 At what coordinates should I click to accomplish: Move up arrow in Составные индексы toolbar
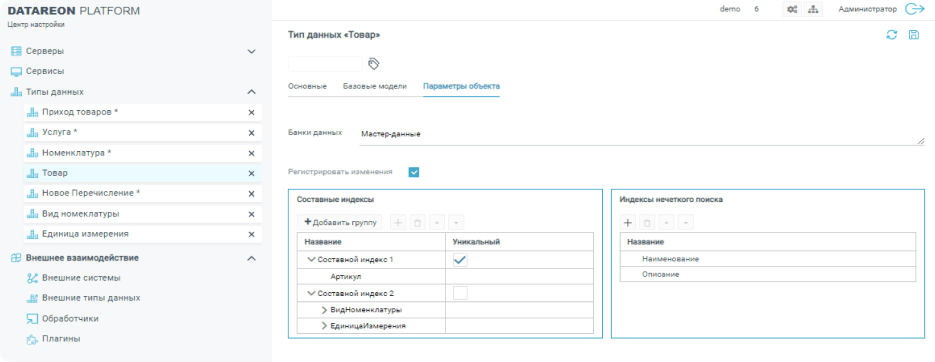[436, 222]
